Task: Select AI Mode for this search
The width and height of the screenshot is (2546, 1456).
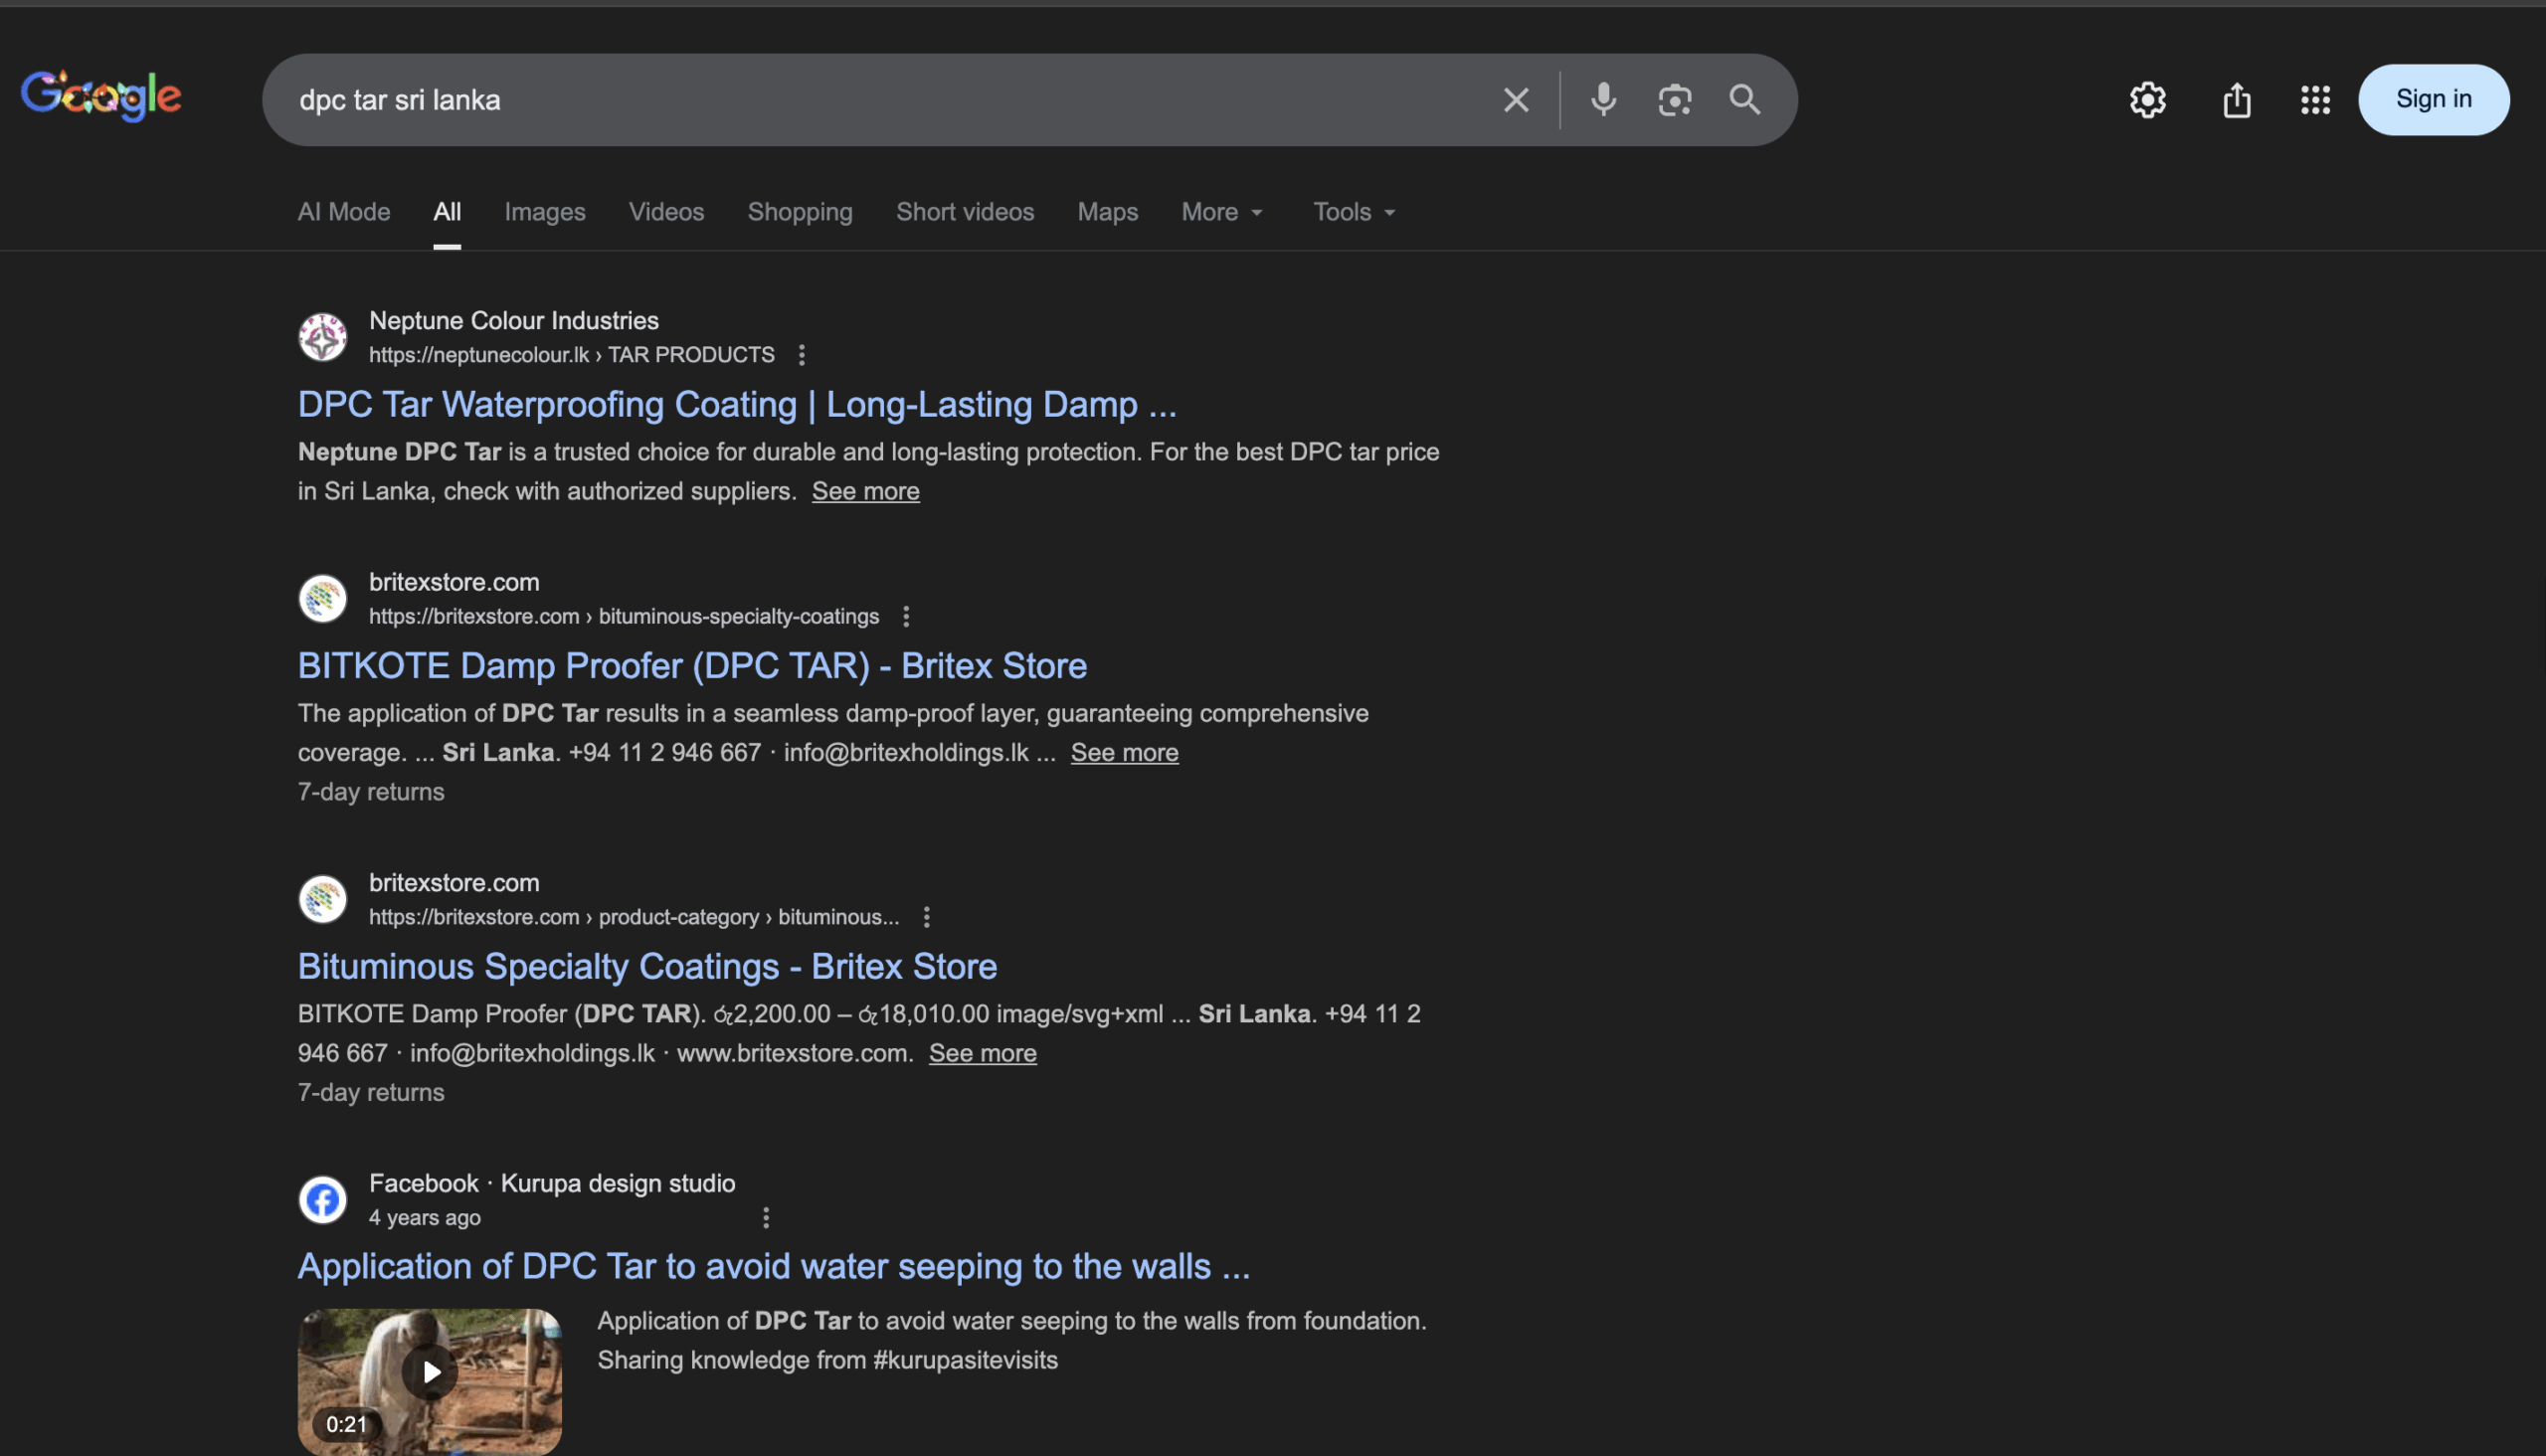Action: point(343,211)
